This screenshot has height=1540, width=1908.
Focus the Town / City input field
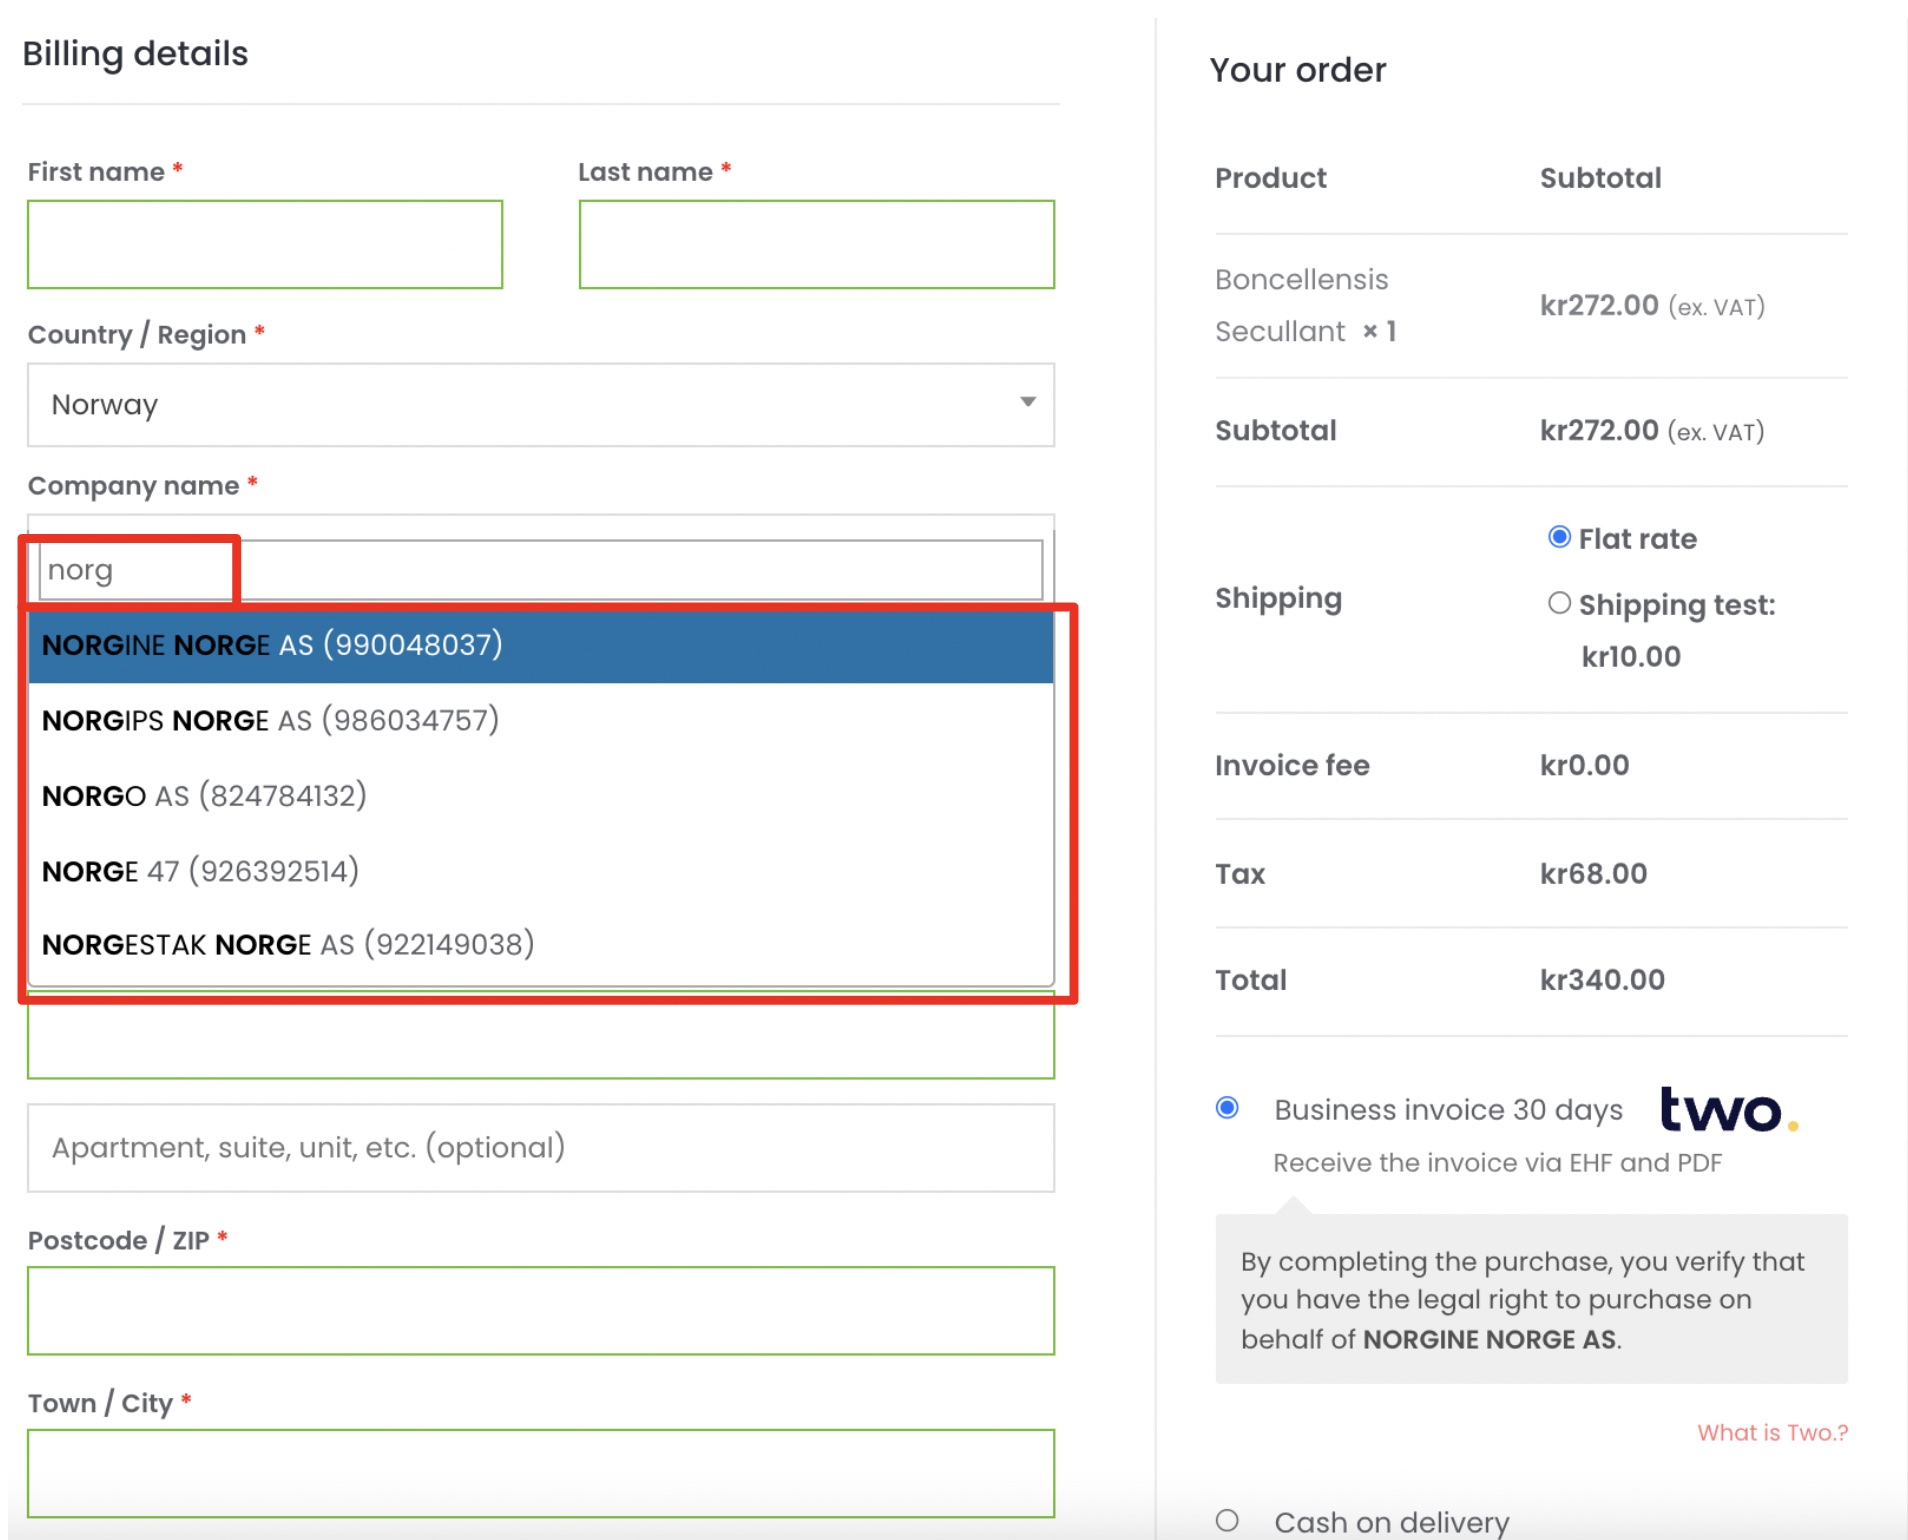[541, 1473]
